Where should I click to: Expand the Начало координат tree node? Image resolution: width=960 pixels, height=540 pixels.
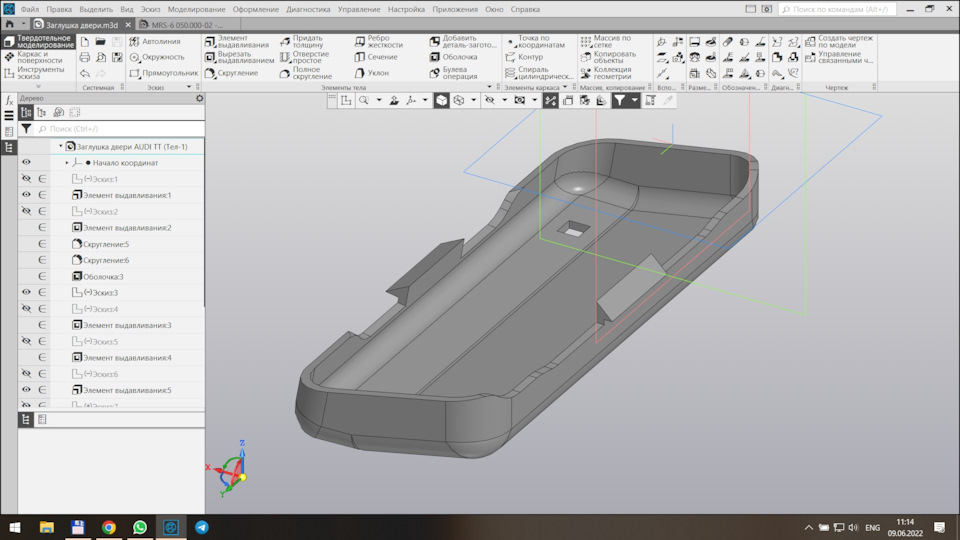67,162
